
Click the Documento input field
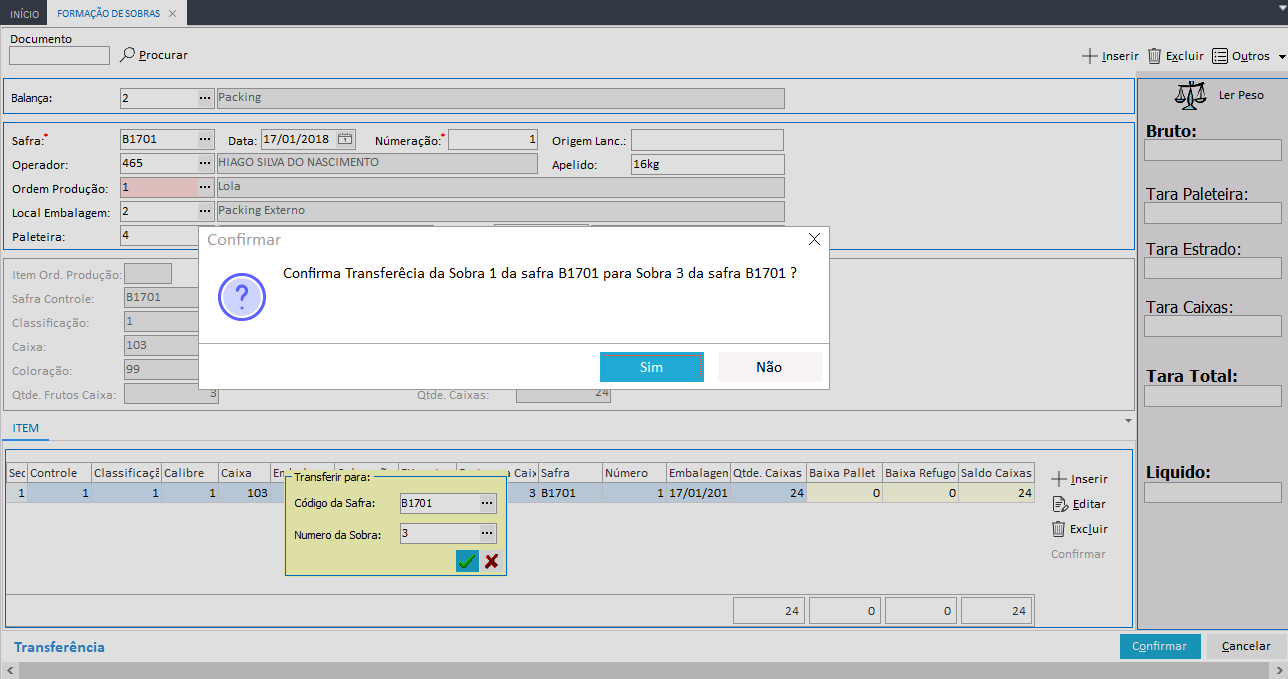click(59, 56)
